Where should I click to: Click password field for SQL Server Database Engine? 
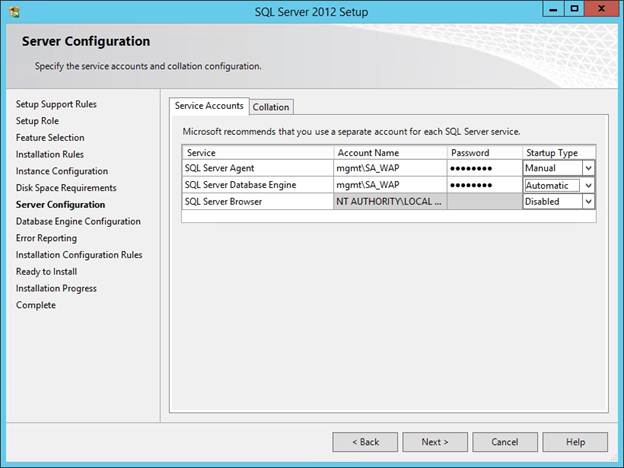pos(484,185)
